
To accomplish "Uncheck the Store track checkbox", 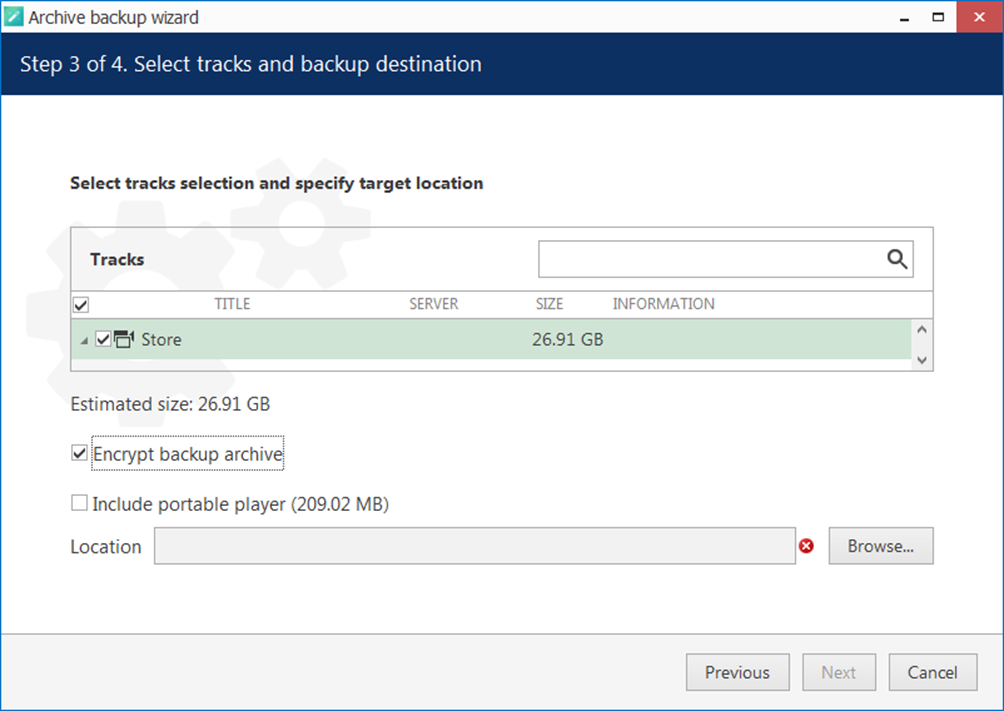I will (103, 339).
